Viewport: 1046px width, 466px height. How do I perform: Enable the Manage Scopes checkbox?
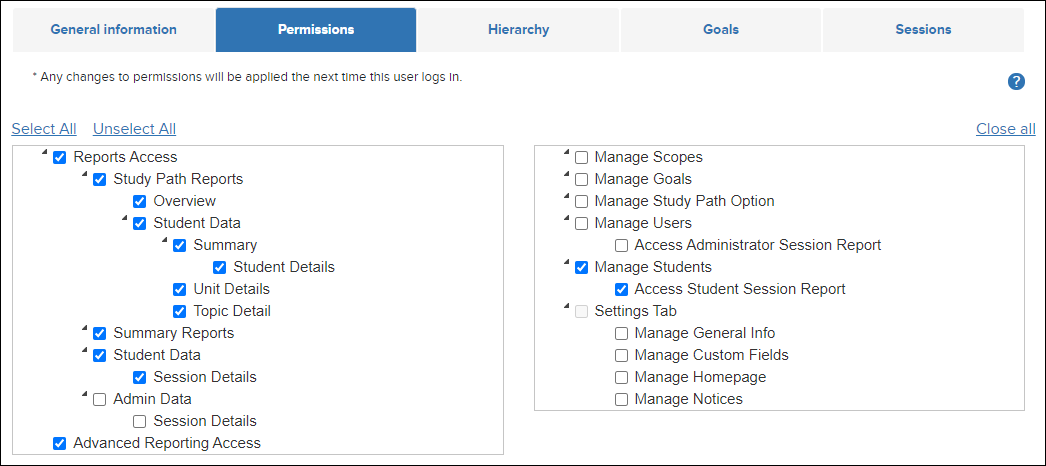[x=581, y=158]
